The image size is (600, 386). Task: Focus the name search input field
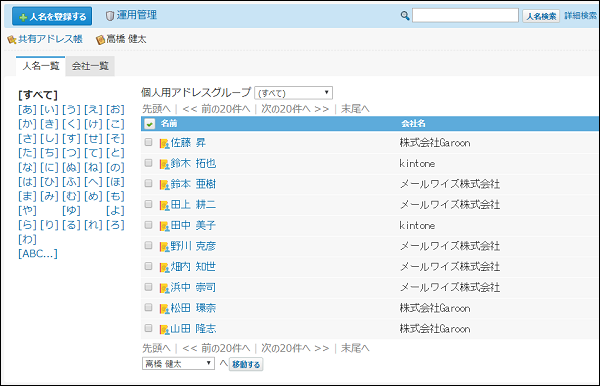tap(465, 16)
